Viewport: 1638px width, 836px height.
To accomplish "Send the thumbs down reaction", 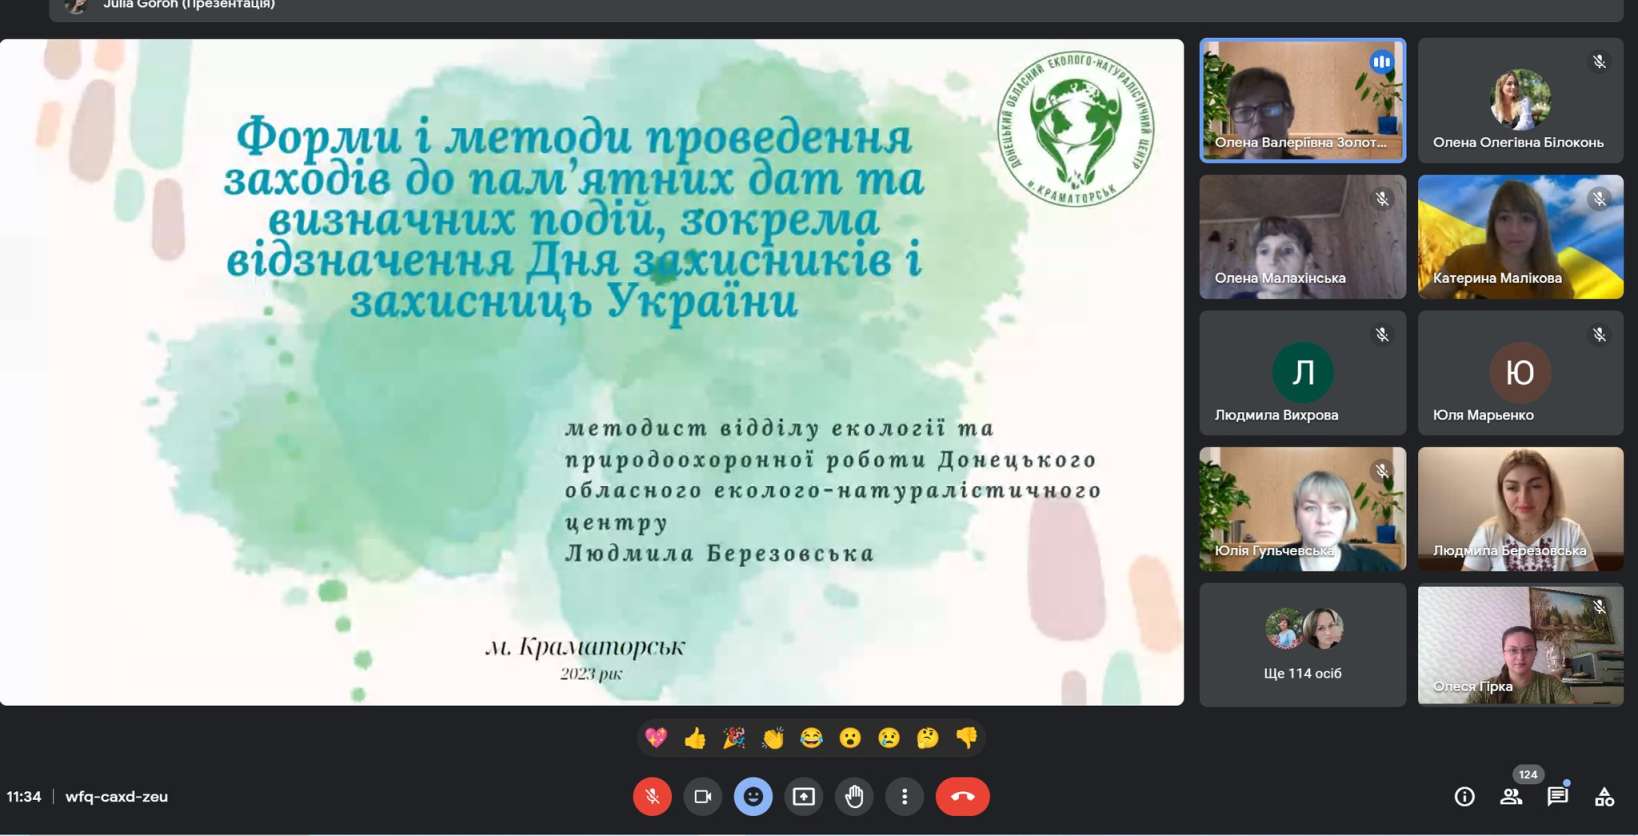I will (x=966, y=738).
